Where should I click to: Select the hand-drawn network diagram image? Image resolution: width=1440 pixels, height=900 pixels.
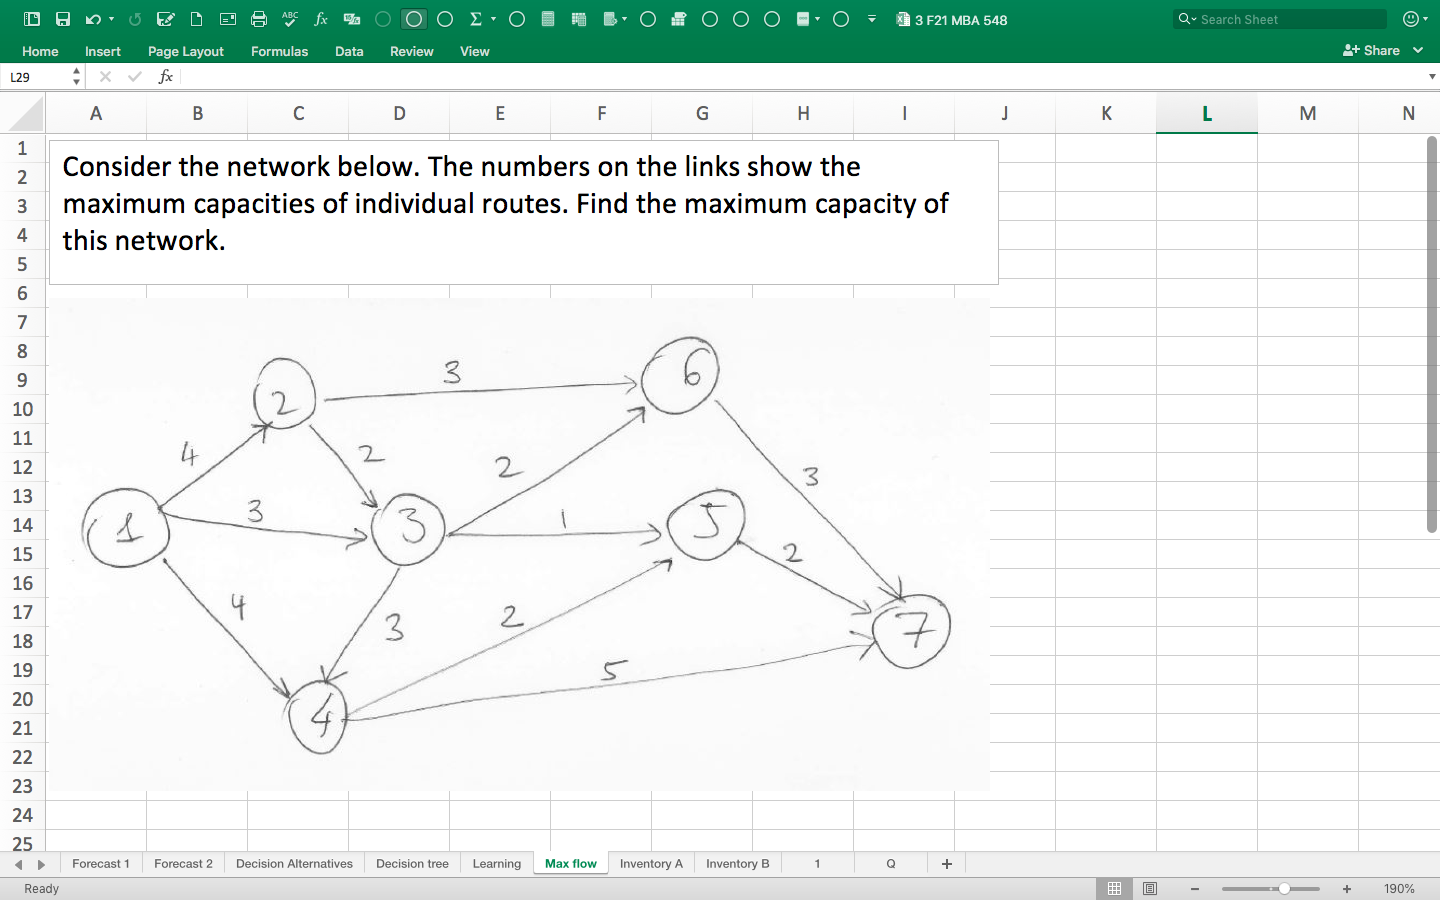tap(519, 544)
